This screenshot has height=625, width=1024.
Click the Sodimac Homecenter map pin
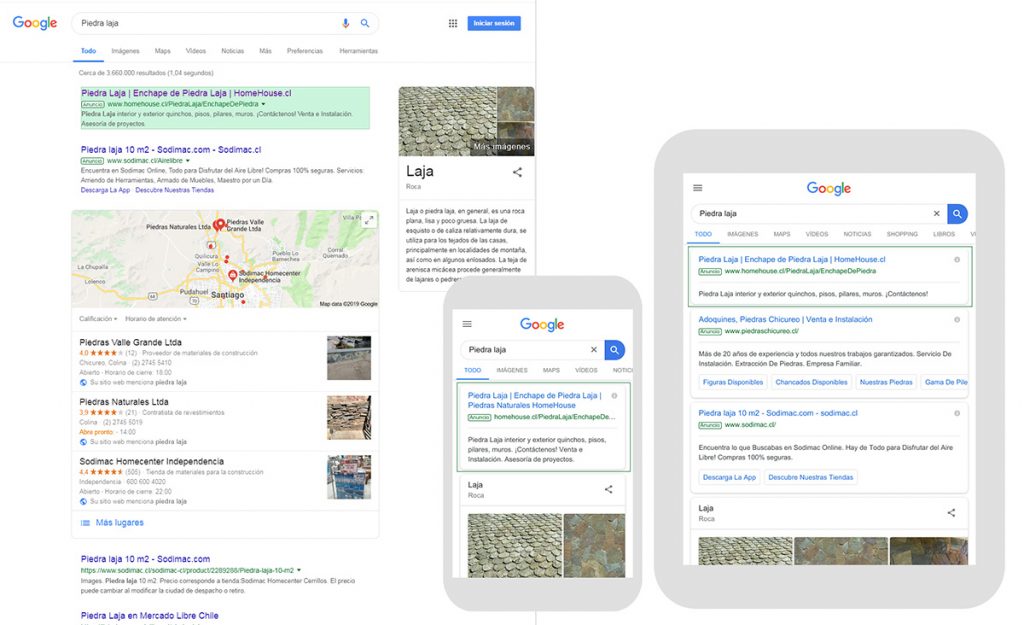pyautogui.click(x=232, y=276)
